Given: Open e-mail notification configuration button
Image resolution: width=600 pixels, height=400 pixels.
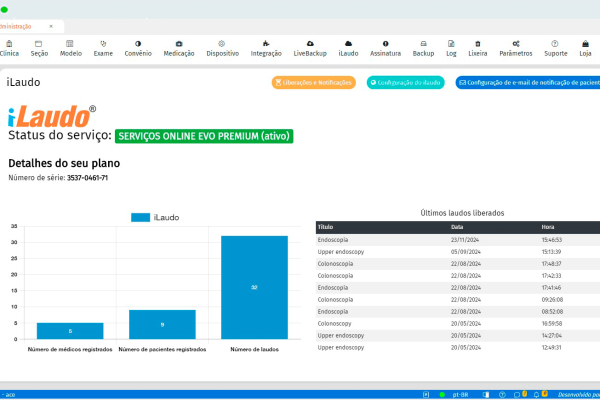Looking at the screenshot, I should click(528, 82).
